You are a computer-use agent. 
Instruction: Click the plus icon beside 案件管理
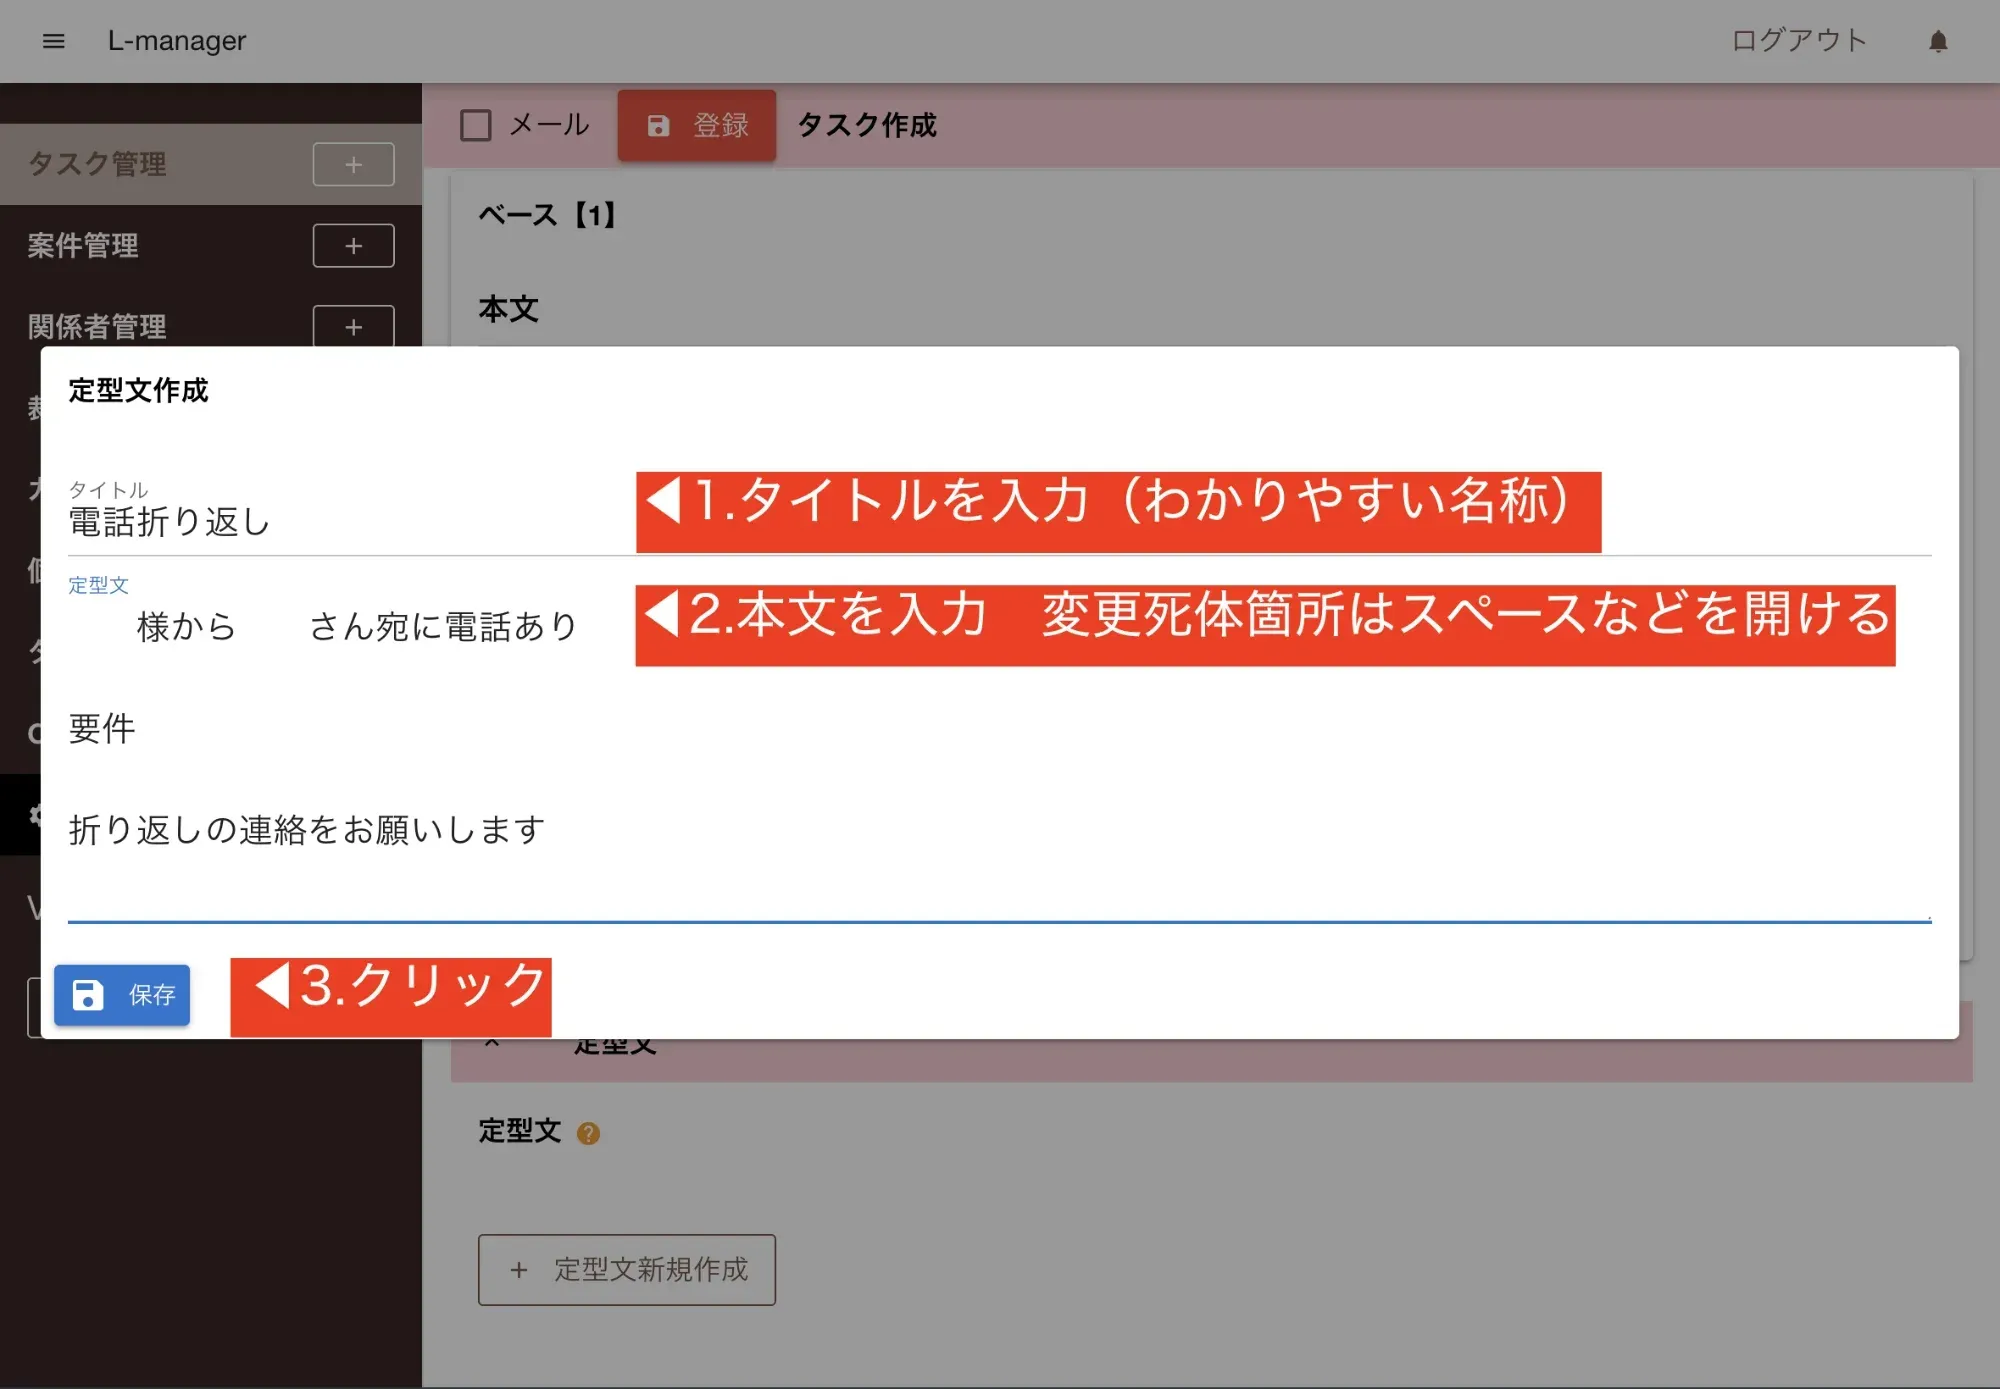coord(353,246)
